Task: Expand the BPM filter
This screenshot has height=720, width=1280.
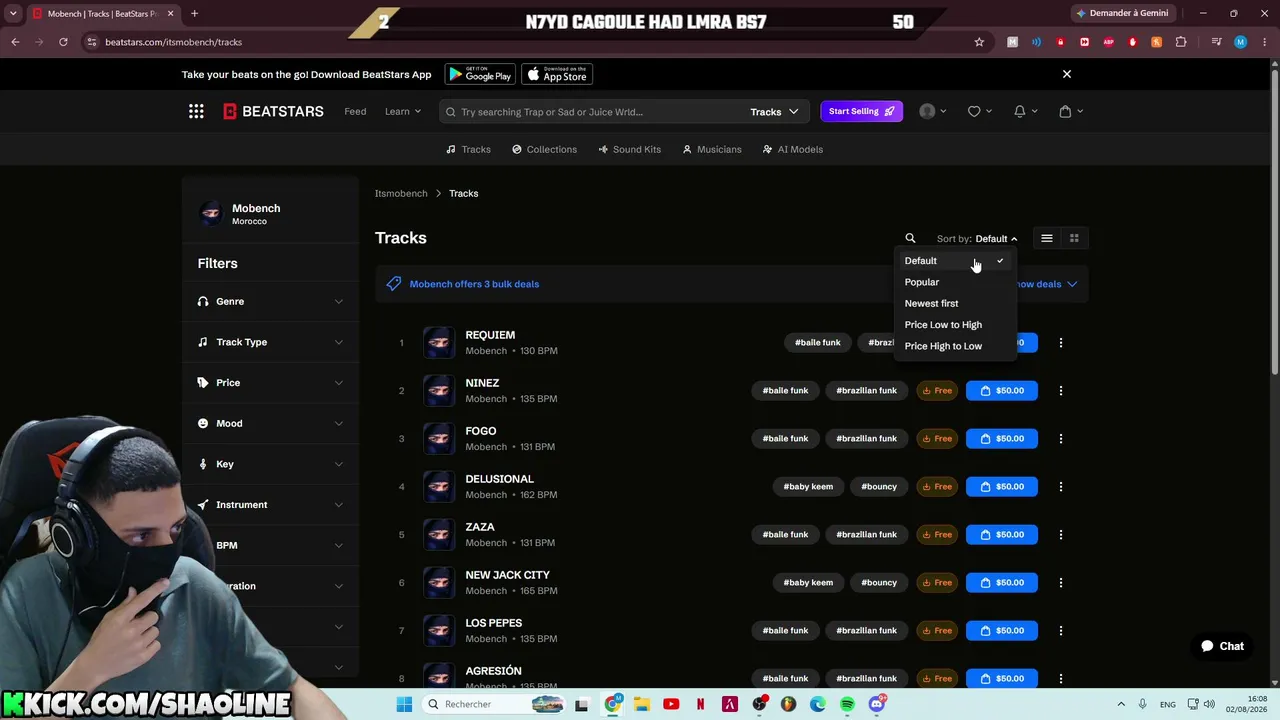Action: (x=271, y=545)
